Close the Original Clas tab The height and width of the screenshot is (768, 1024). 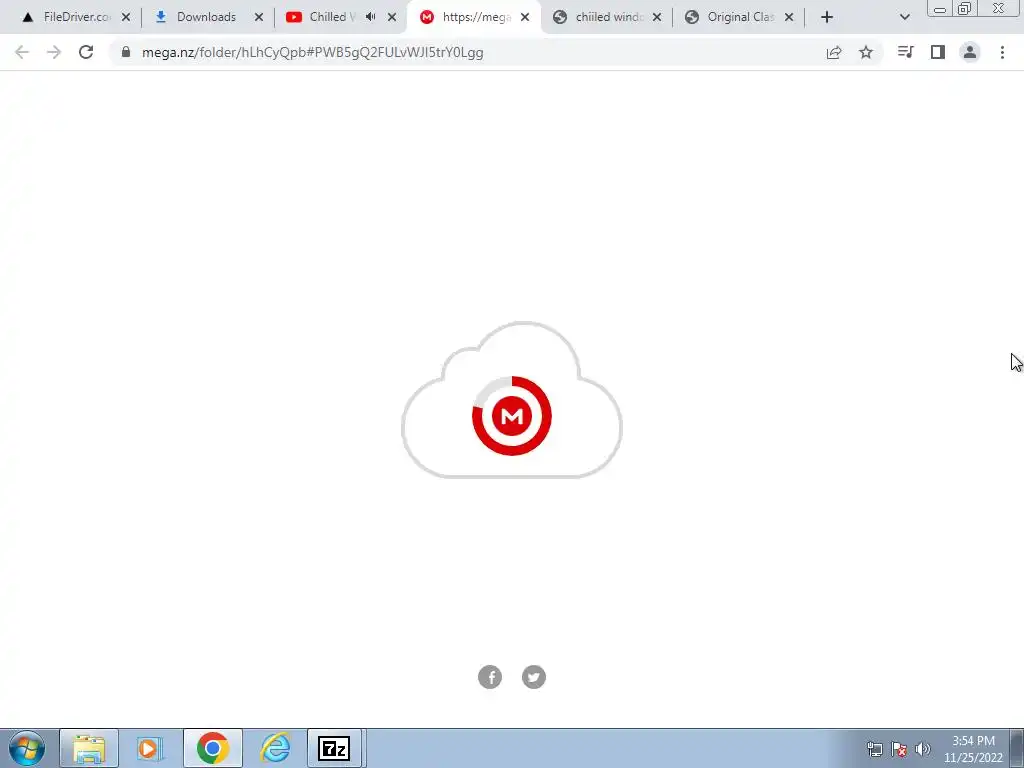789,18
